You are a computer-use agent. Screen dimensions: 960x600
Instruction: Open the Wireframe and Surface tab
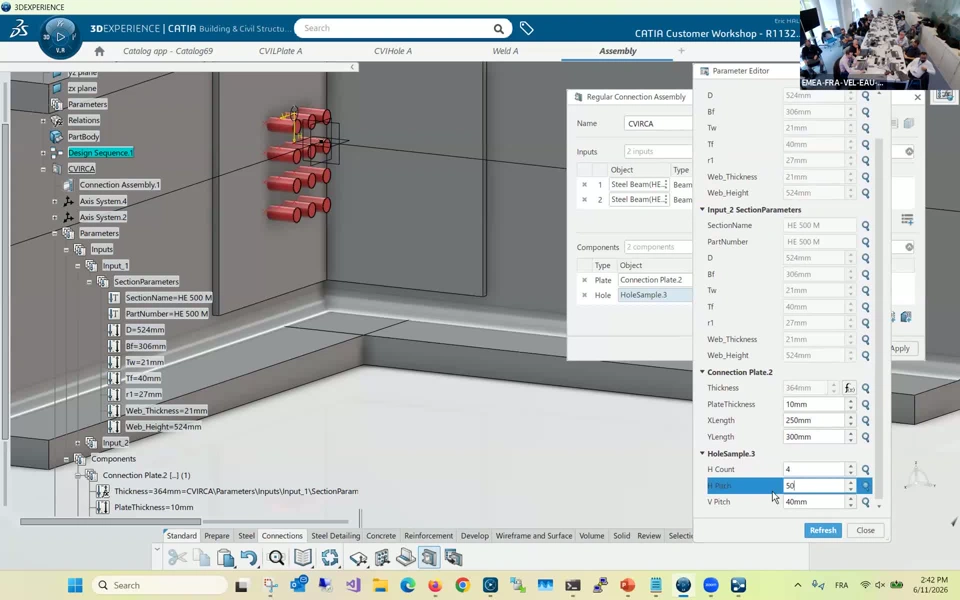[x=534, y=536]
